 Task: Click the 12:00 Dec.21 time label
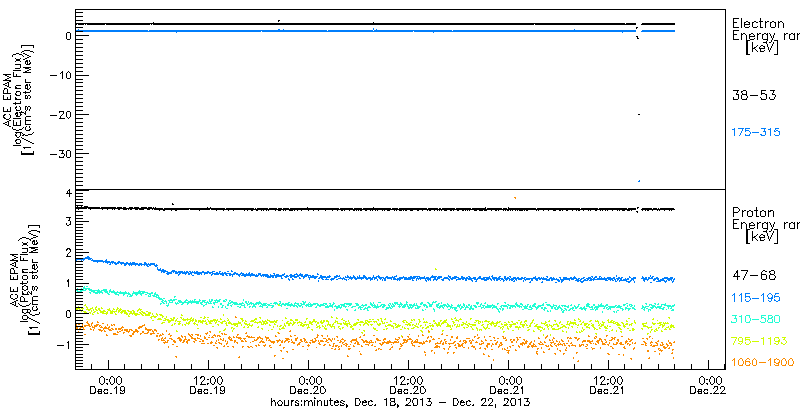(609, 386)
